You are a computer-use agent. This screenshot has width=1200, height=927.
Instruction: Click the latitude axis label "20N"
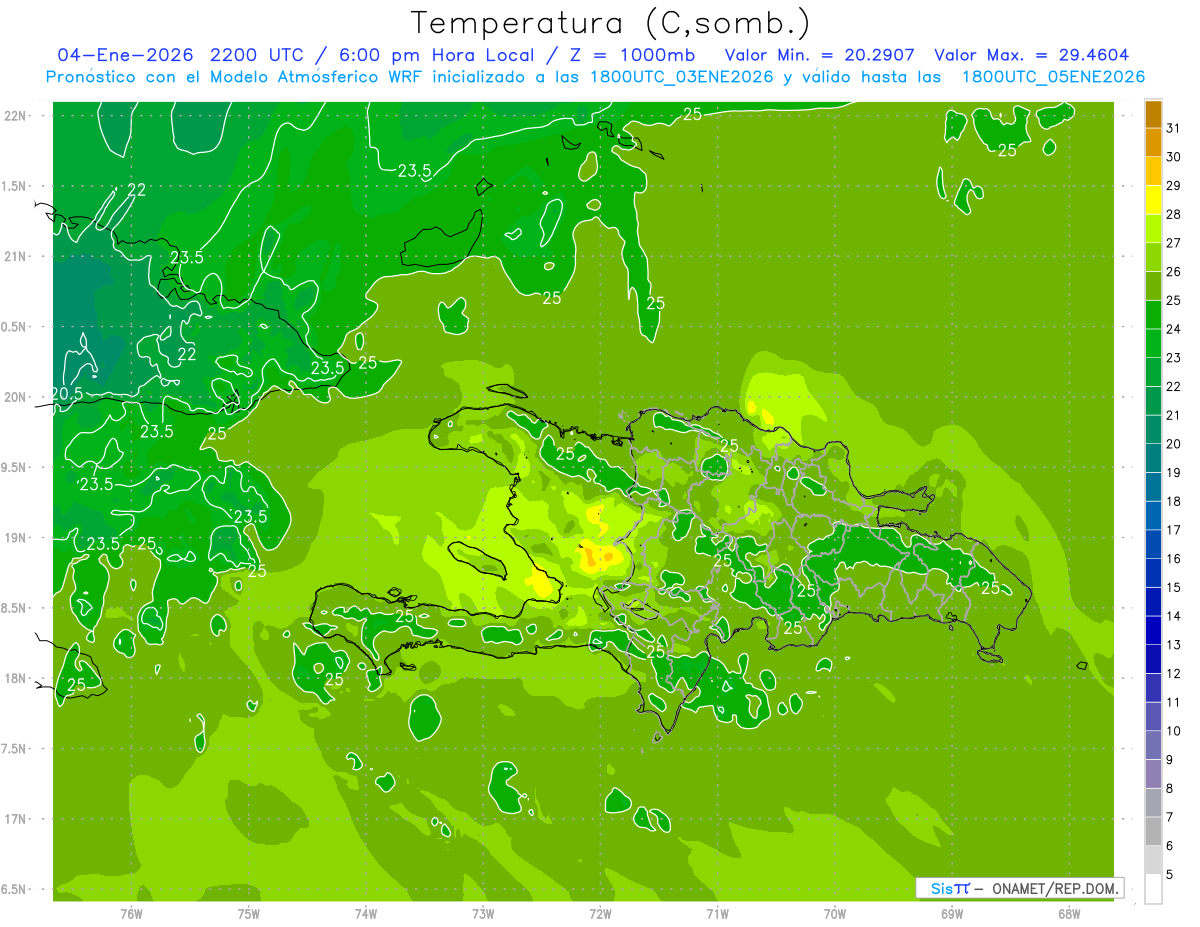(16, 398)
